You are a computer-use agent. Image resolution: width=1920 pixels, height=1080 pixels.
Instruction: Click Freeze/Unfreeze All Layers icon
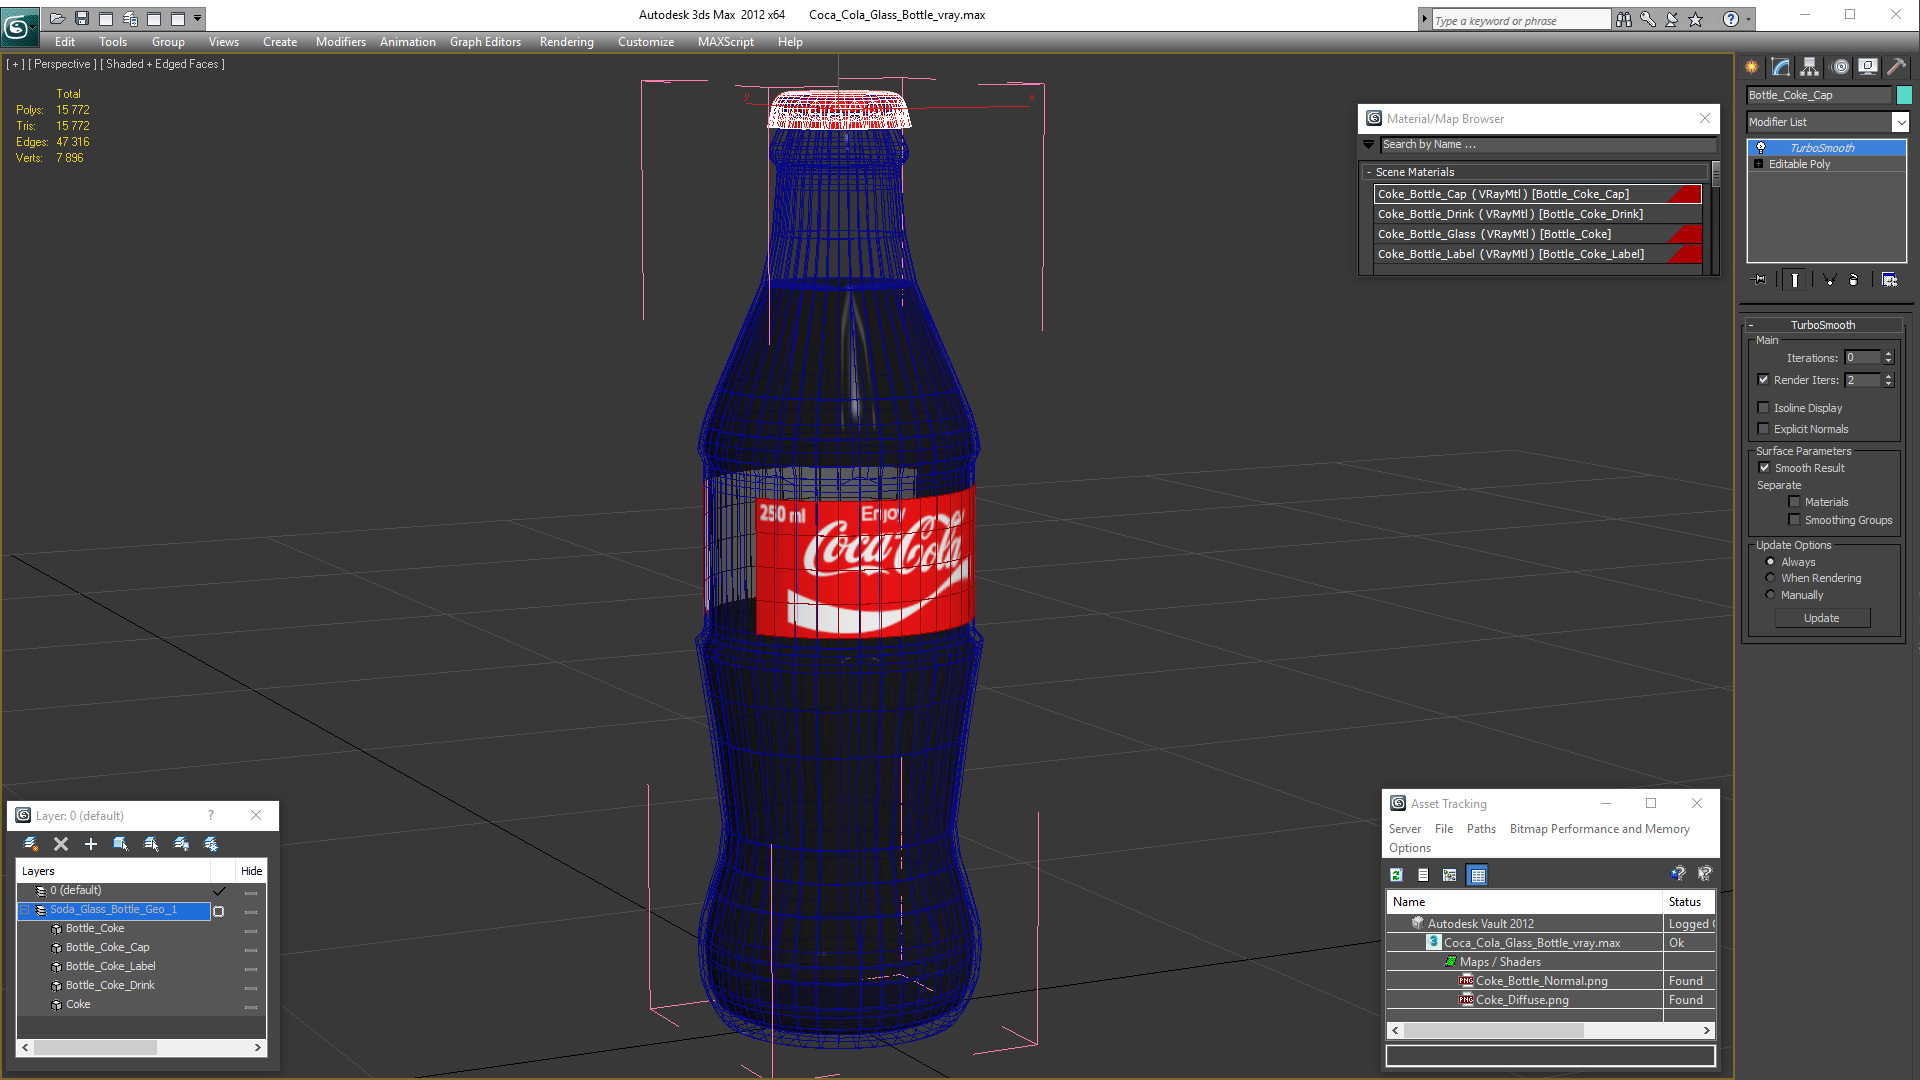211,844
